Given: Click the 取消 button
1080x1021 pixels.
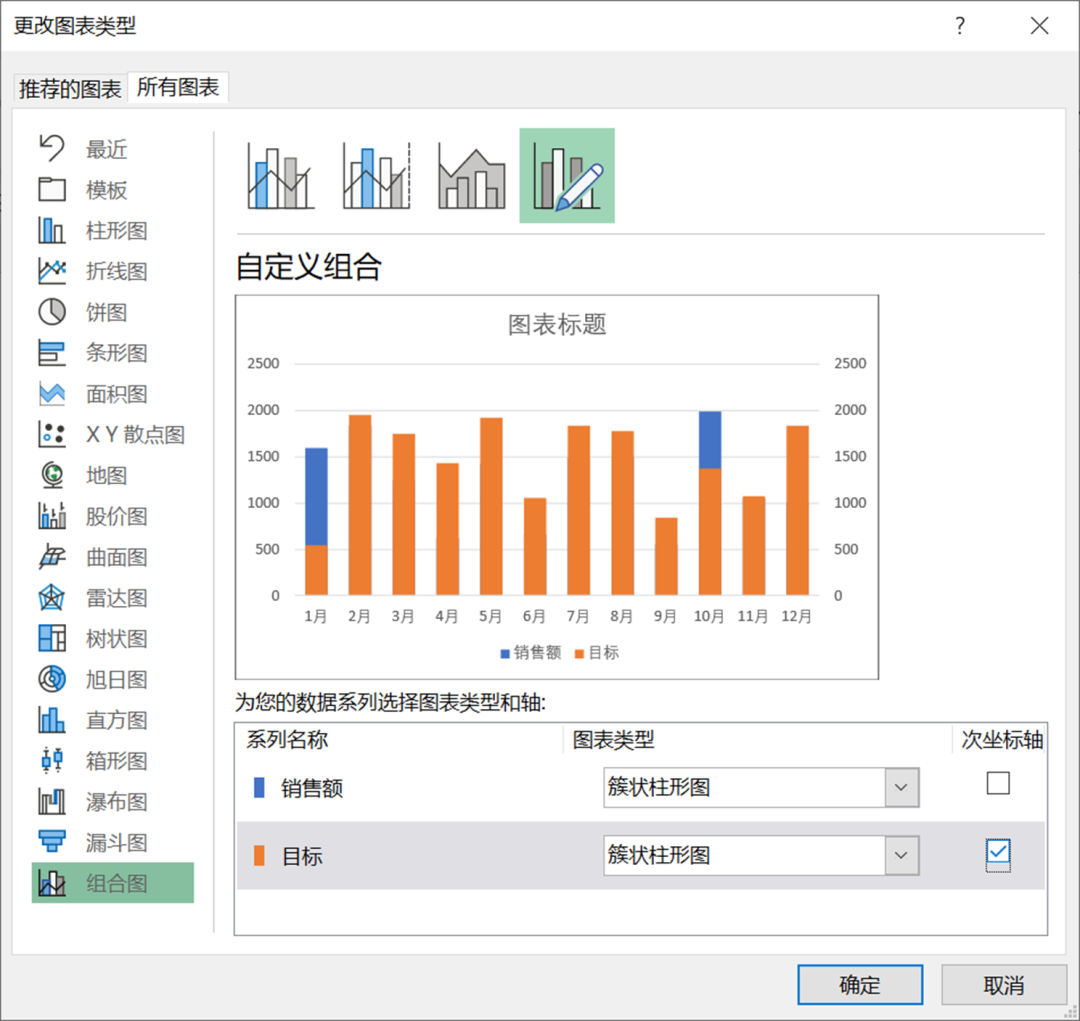Looking at the screenshot, I should click(1003, 985).
